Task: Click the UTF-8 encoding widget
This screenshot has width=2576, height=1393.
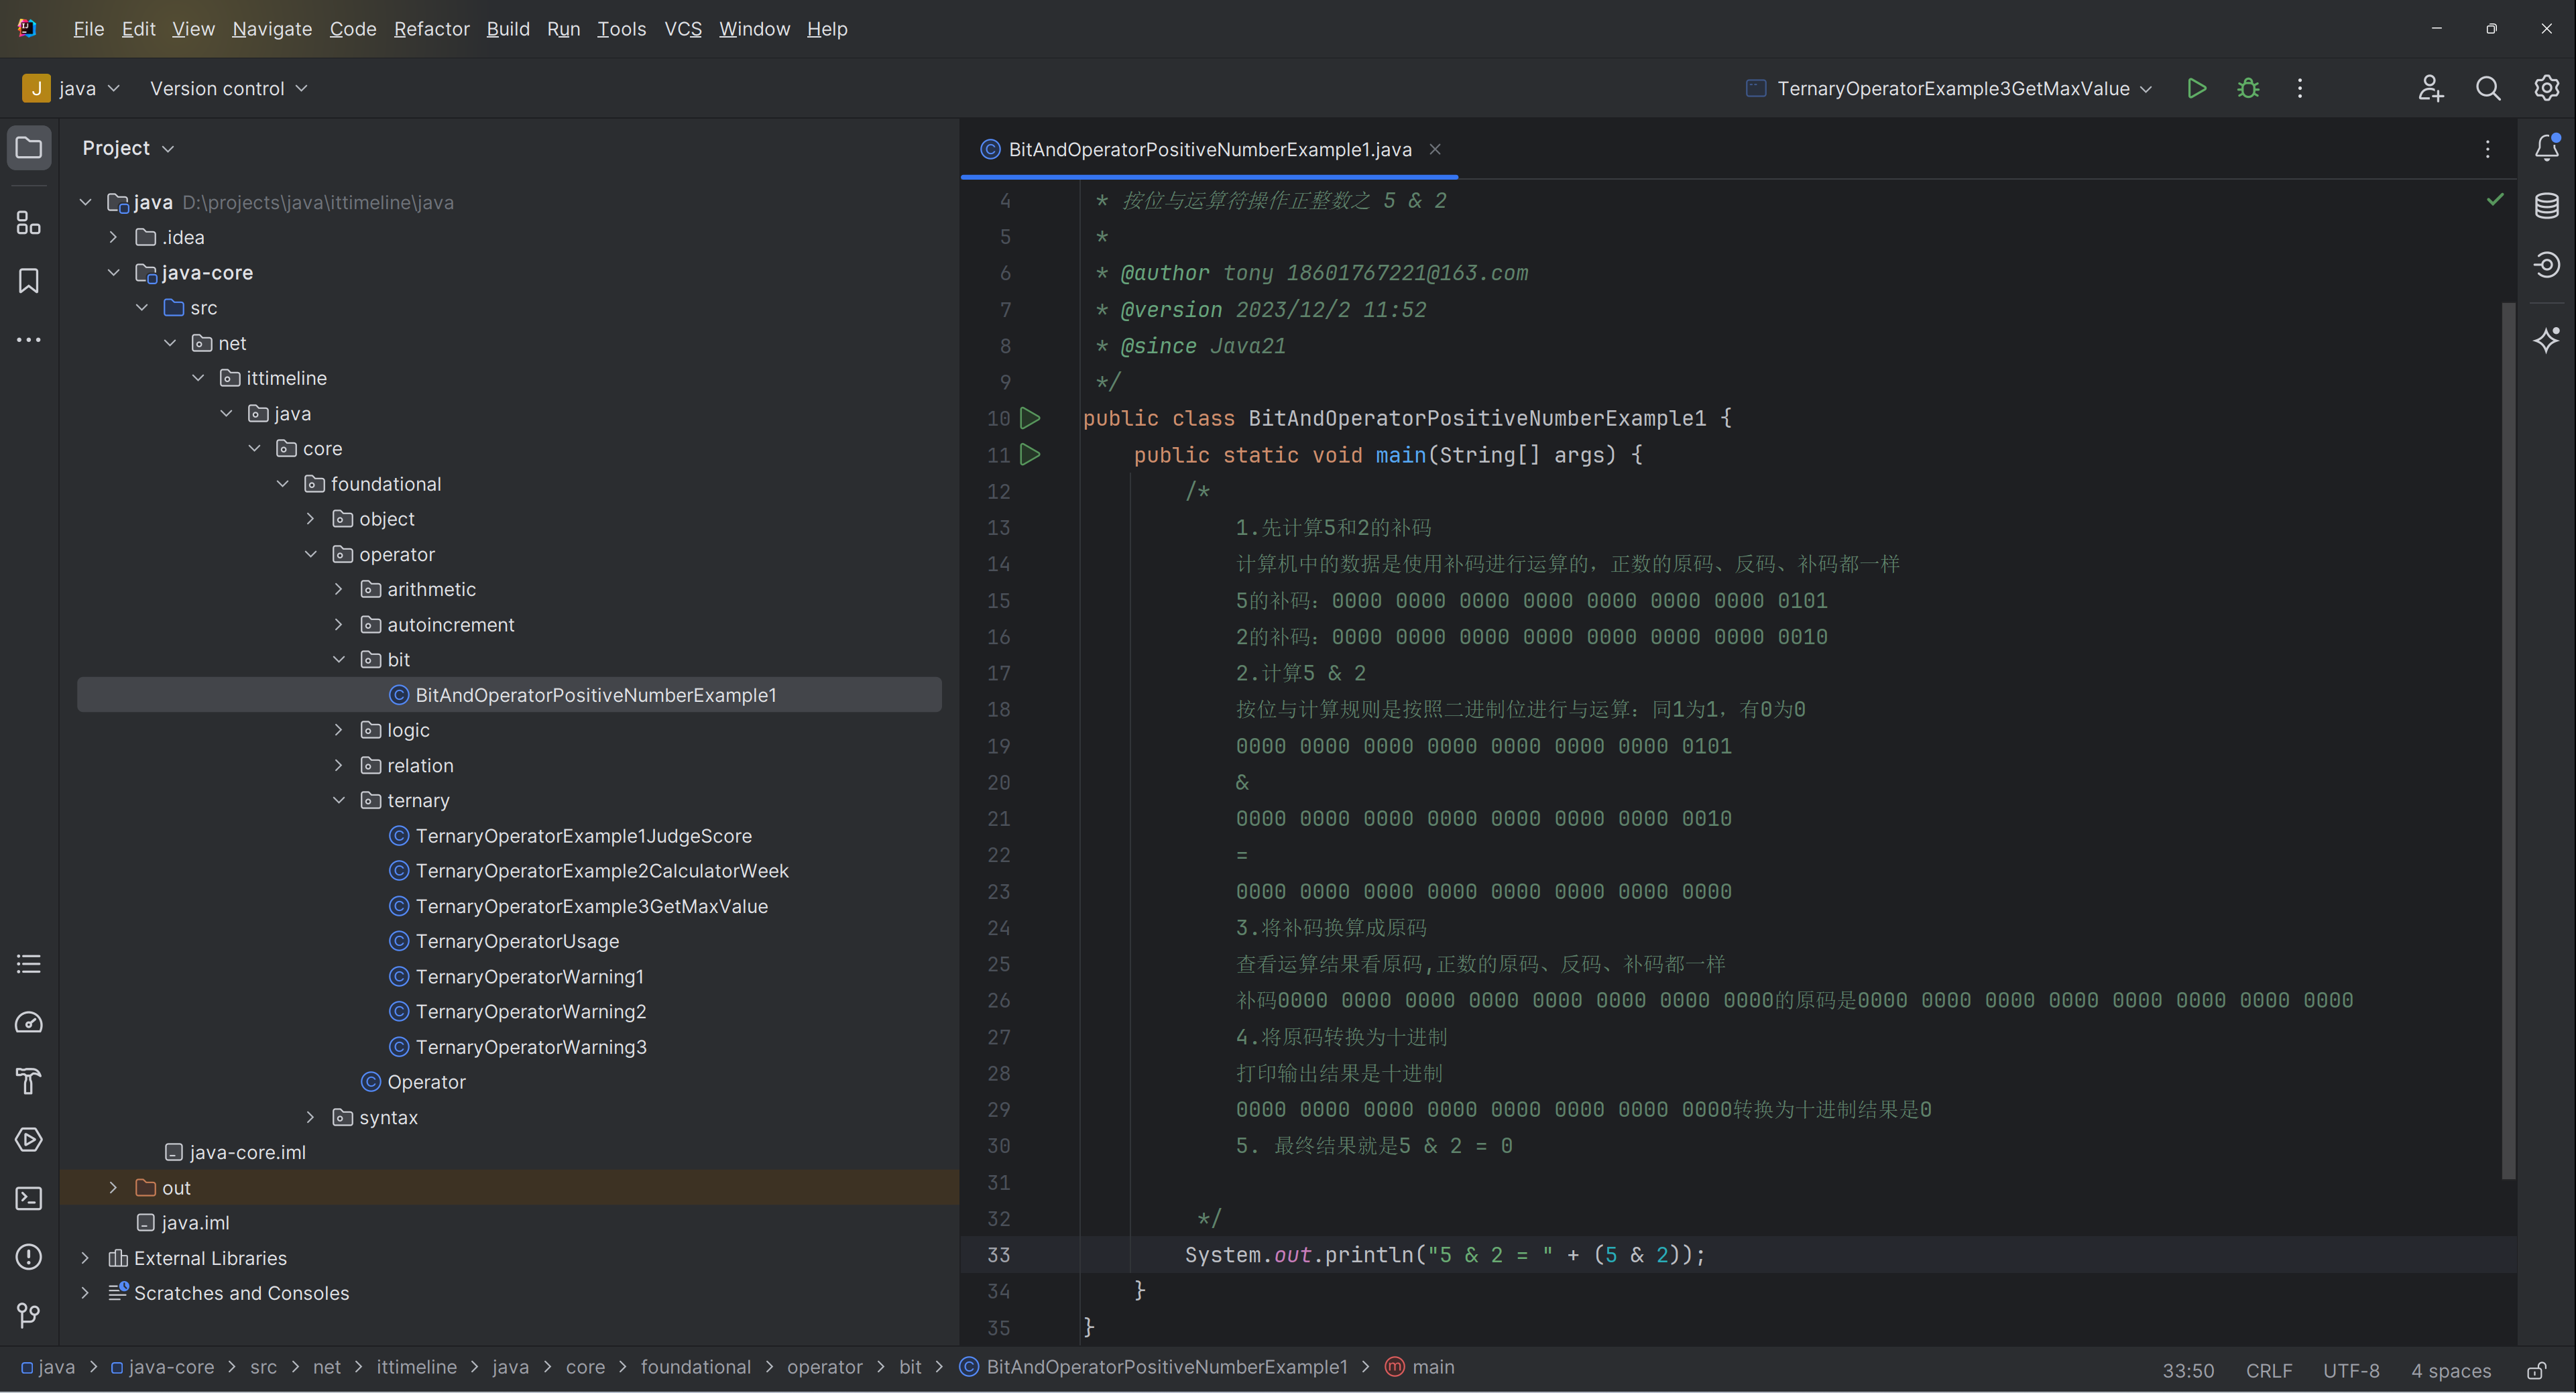Action: (x=2351, y=1370)
